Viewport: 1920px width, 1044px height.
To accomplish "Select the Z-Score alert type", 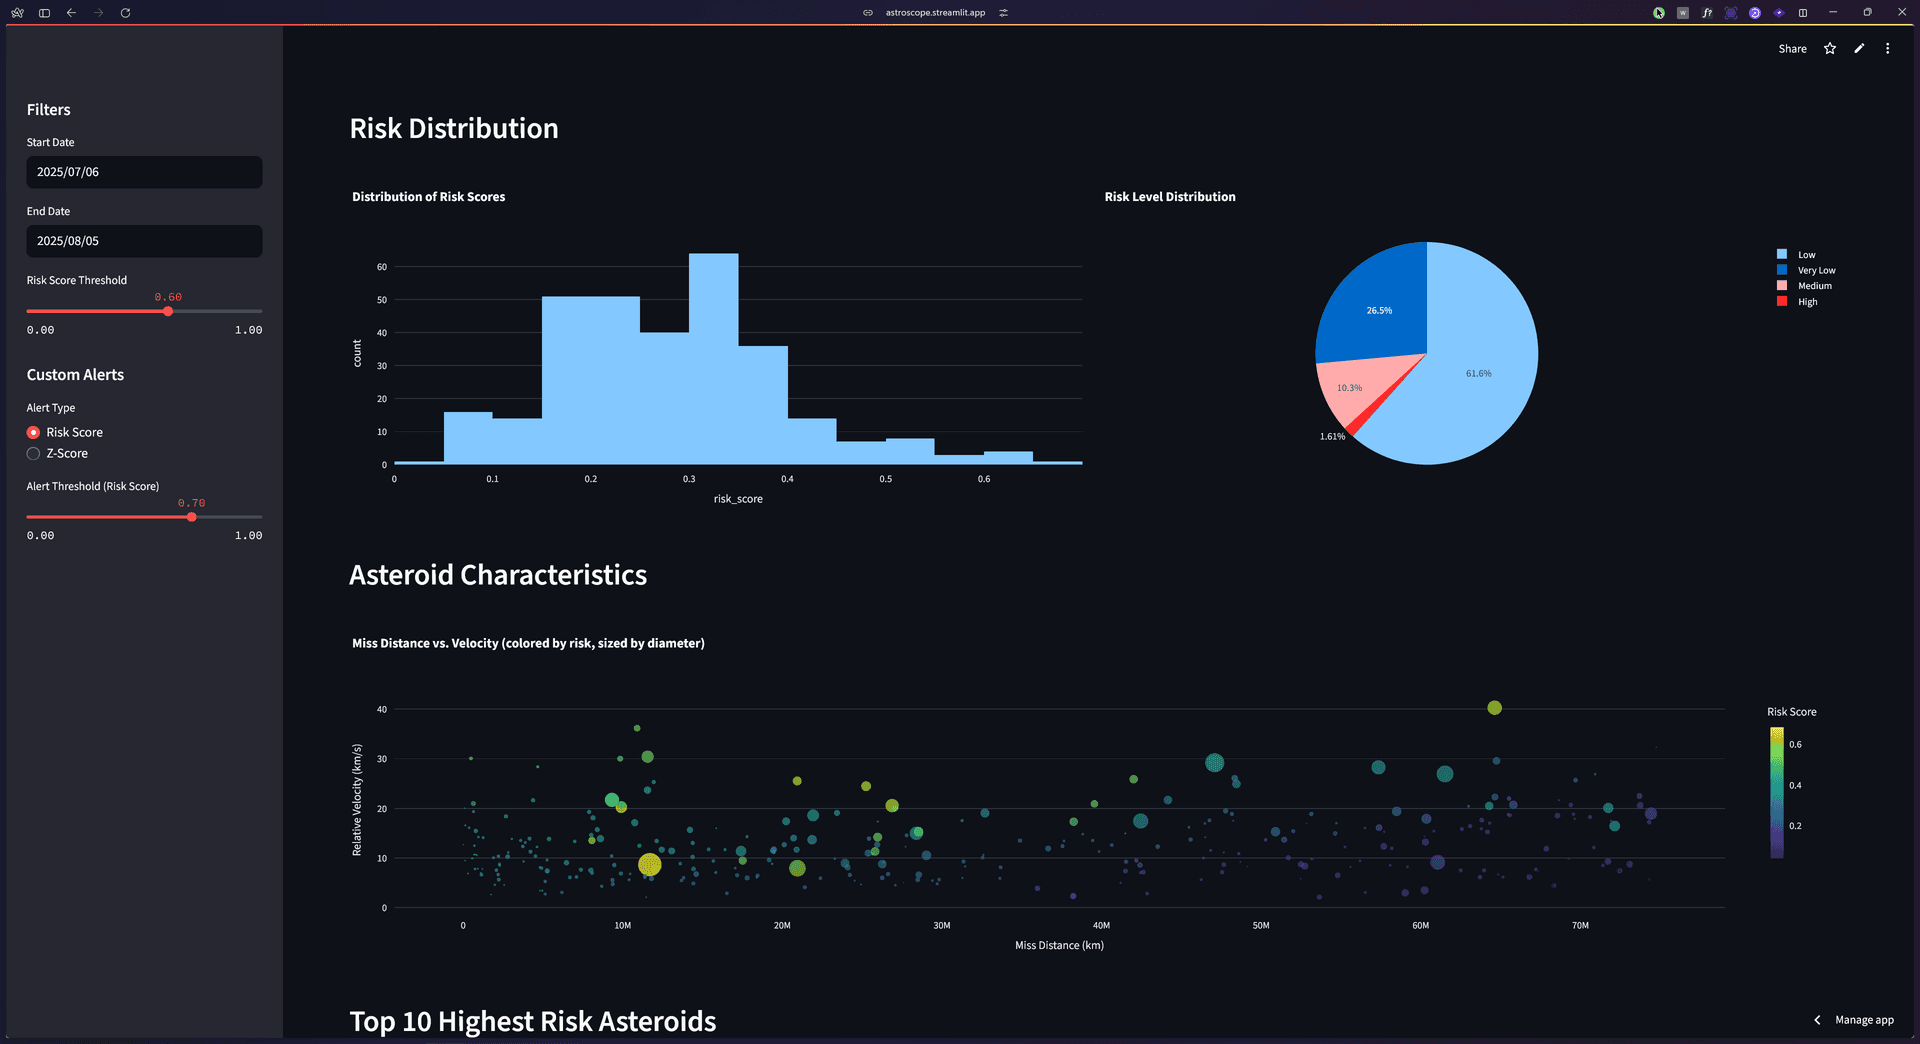I will click(34, 453).
